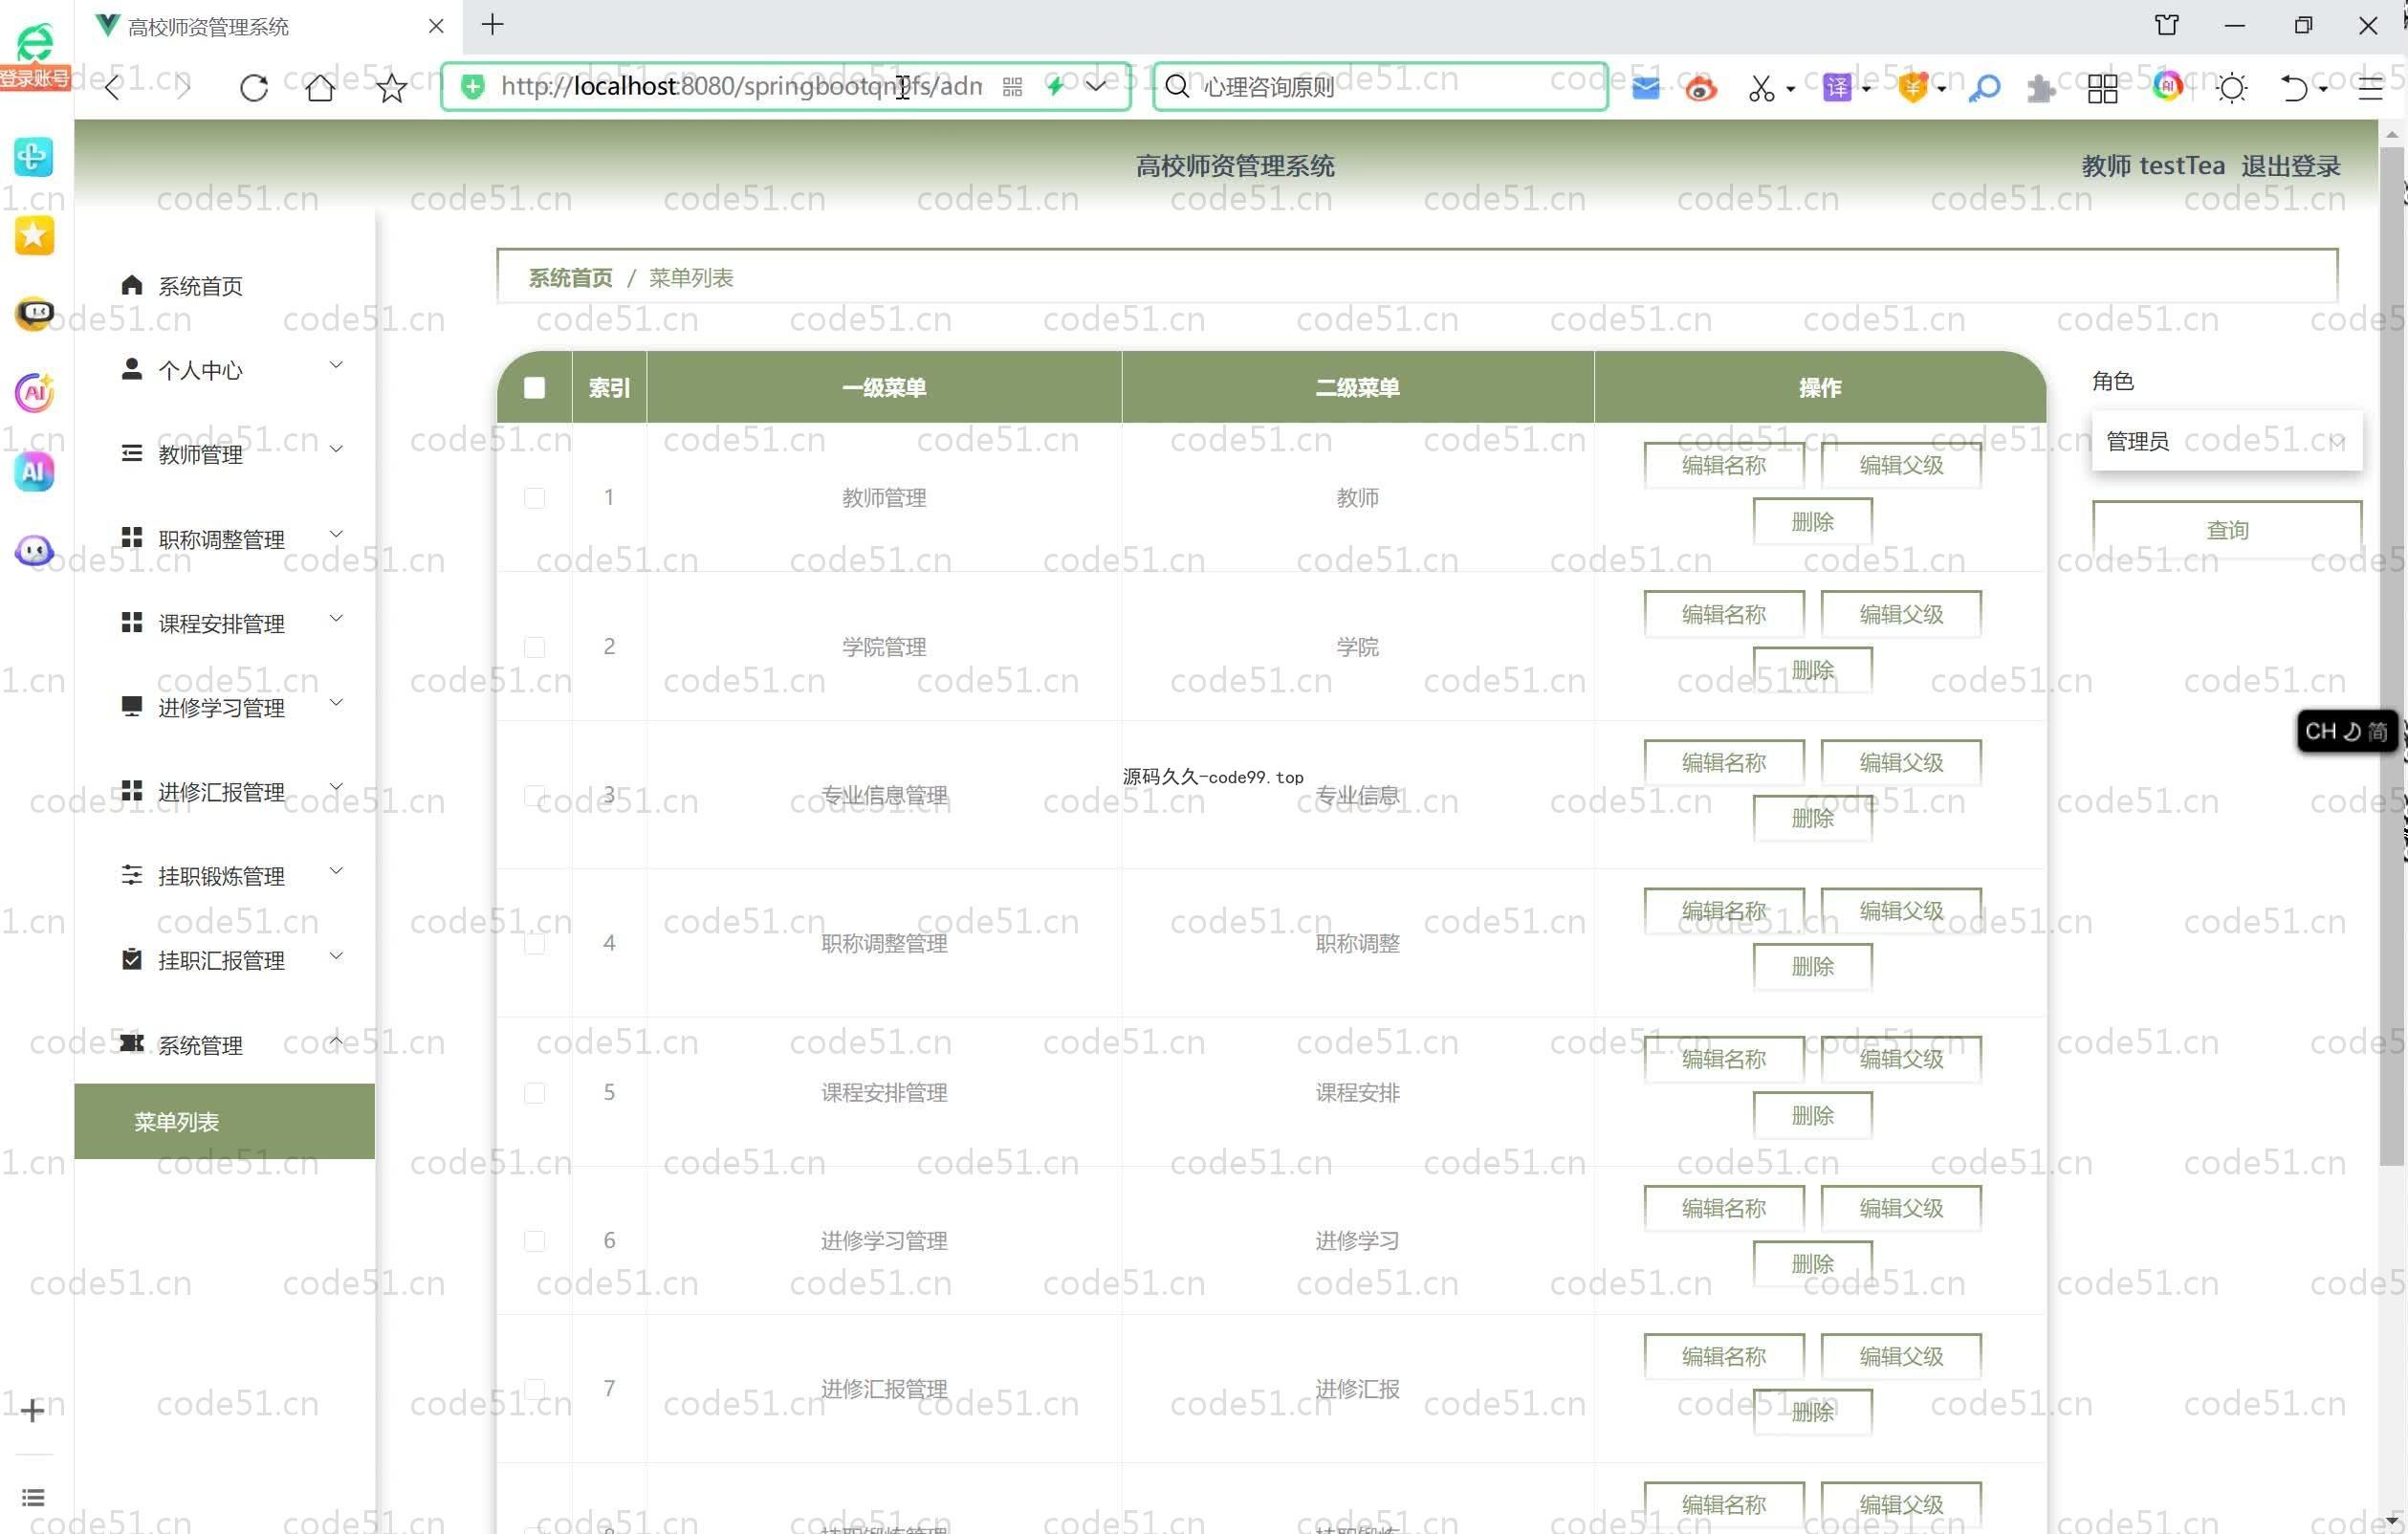Open the skin shirt icon in title bar

pyautogui.click(x=2167, y=25)
